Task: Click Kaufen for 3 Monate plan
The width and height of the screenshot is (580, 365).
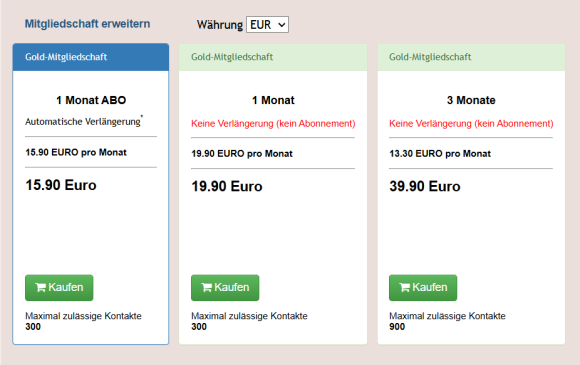Action: tap(423, 287)
